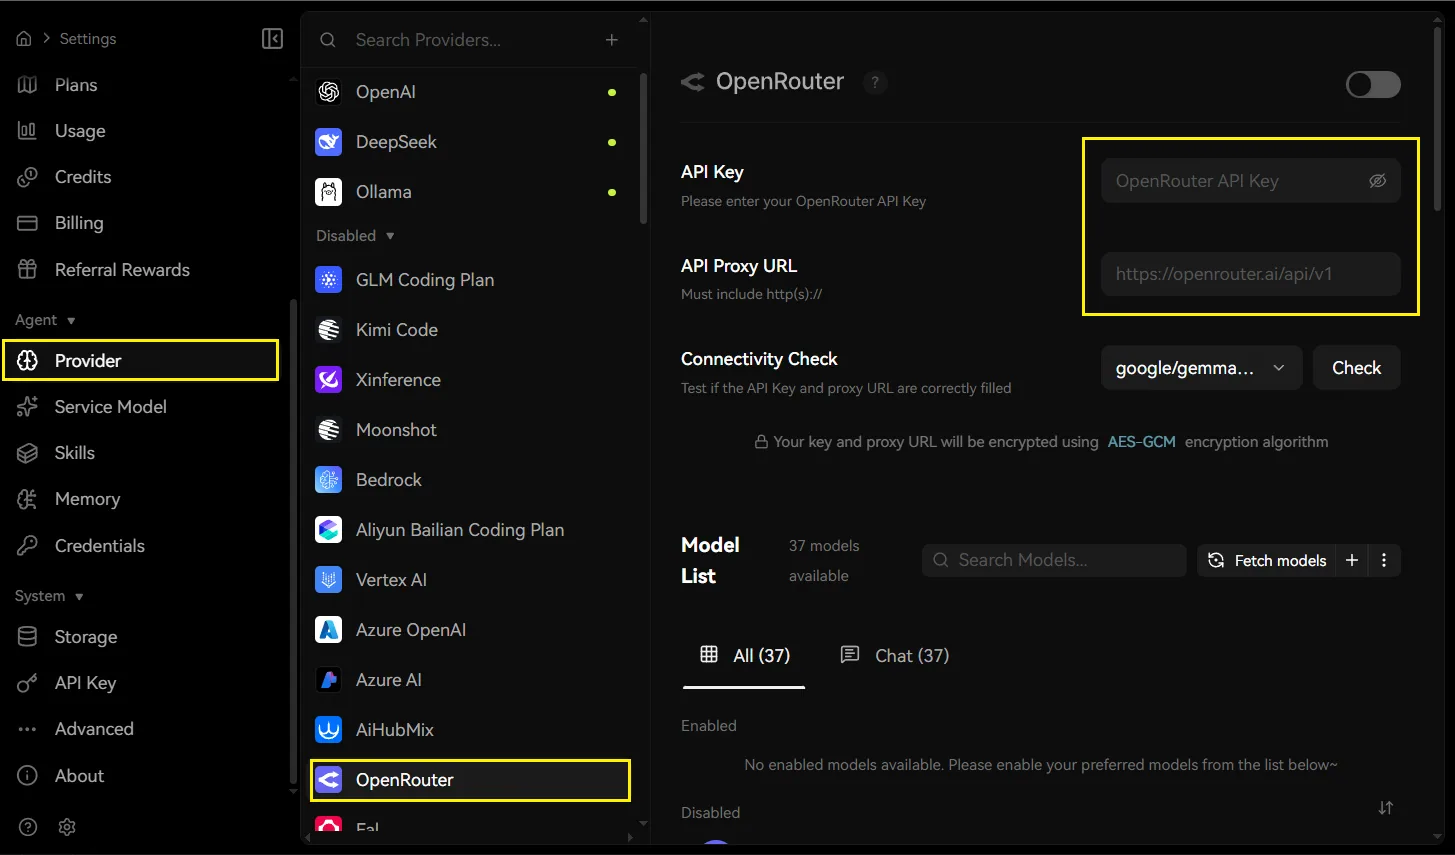Screen dimensions: 1455x855
Task: Select the Azure AI provider
Action: [x=470, y=680]
